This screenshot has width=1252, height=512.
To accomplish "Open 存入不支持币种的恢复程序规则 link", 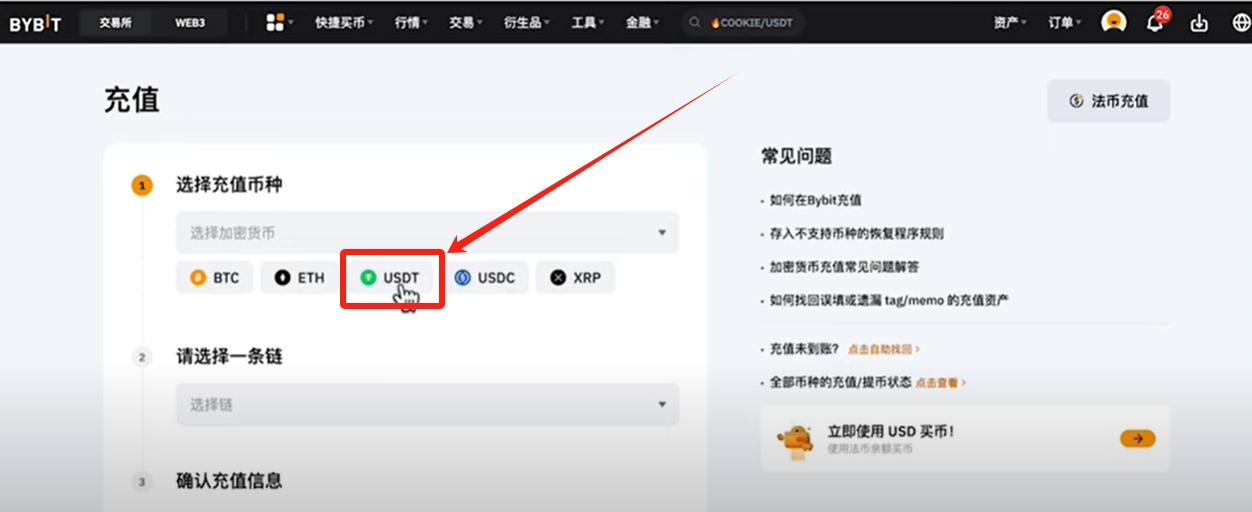I will pyautogui.click(x=856, y=233).
